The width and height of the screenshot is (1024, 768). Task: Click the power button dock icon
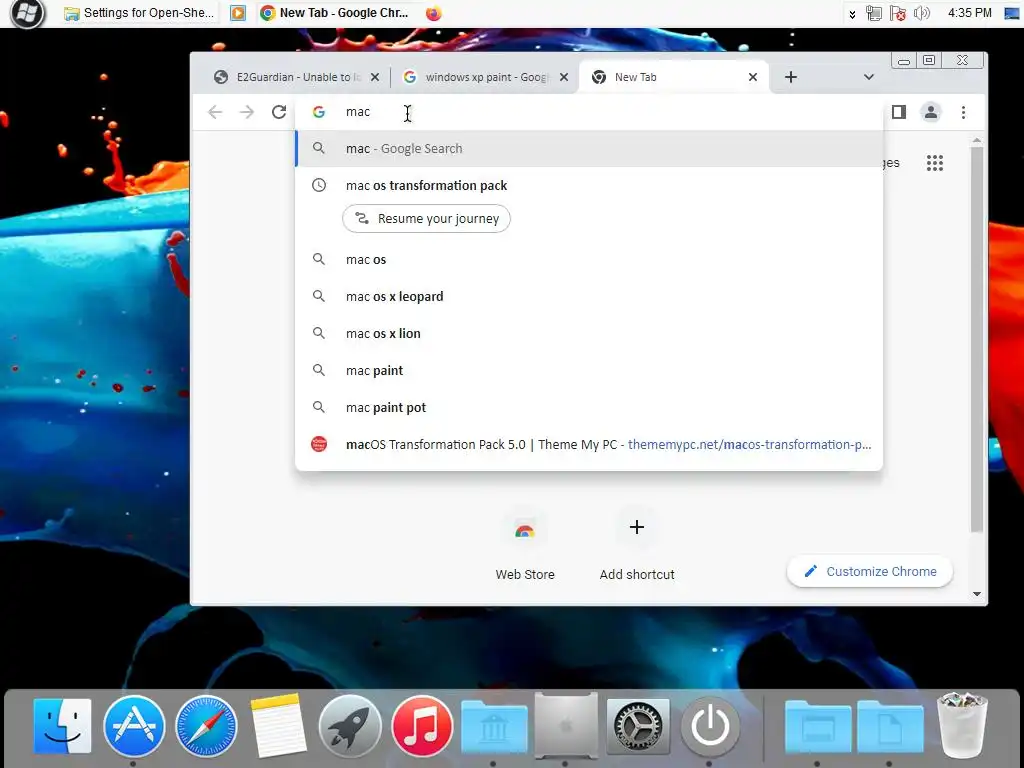710,726
